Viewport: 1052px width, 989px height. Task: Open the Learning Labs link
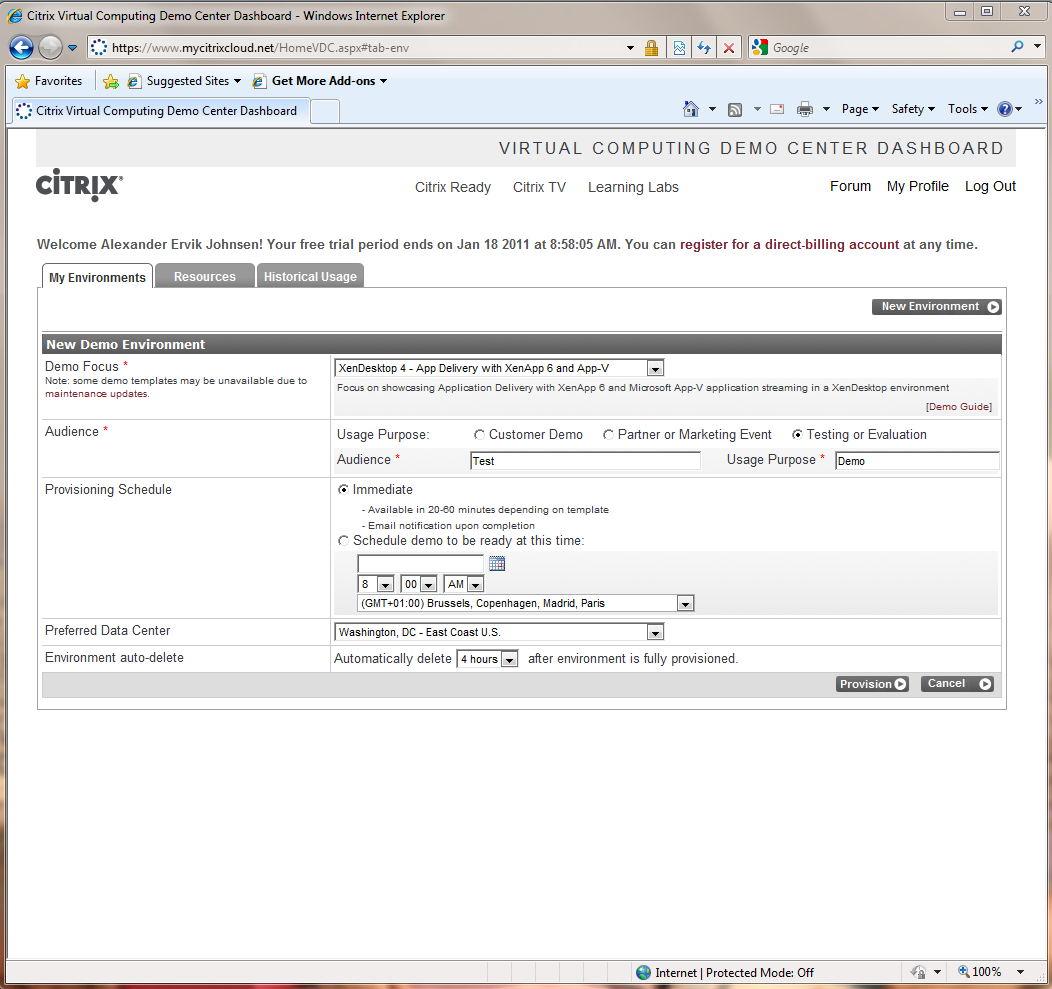pos(633,187)
